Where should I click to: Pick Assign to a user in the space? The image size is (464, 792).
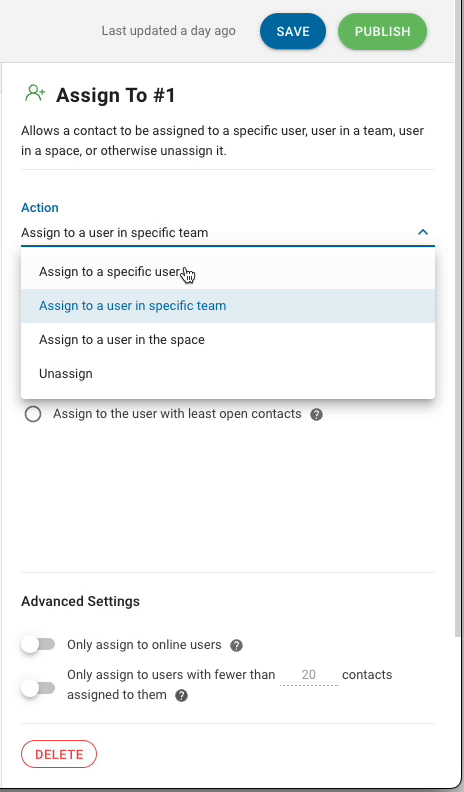228,339
